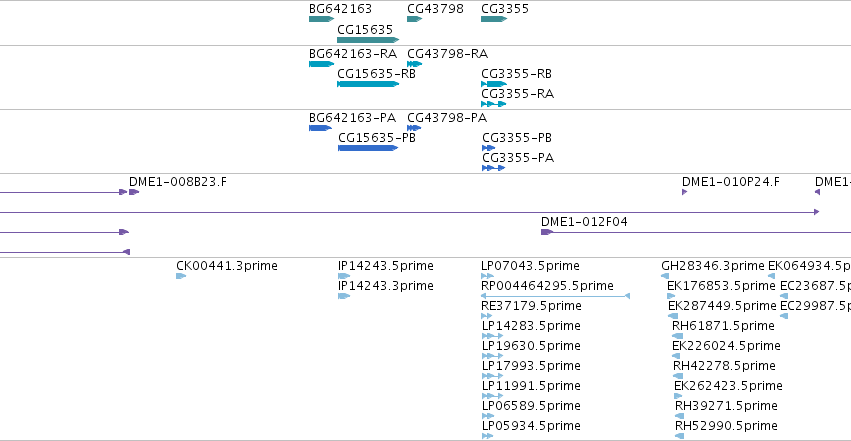The width and height of the screenshot is (851, 441).
Task: Select the CG15635-RB transcript bar
Action: [368, 84]
